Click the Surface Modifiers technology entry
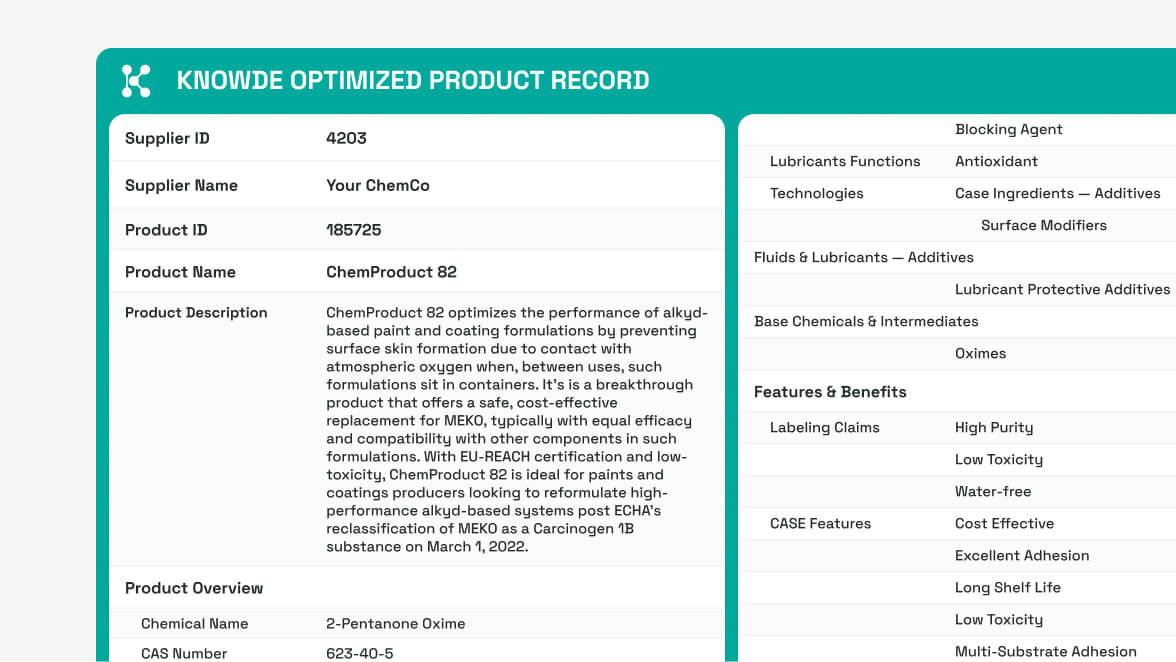 click(1043, 225)
